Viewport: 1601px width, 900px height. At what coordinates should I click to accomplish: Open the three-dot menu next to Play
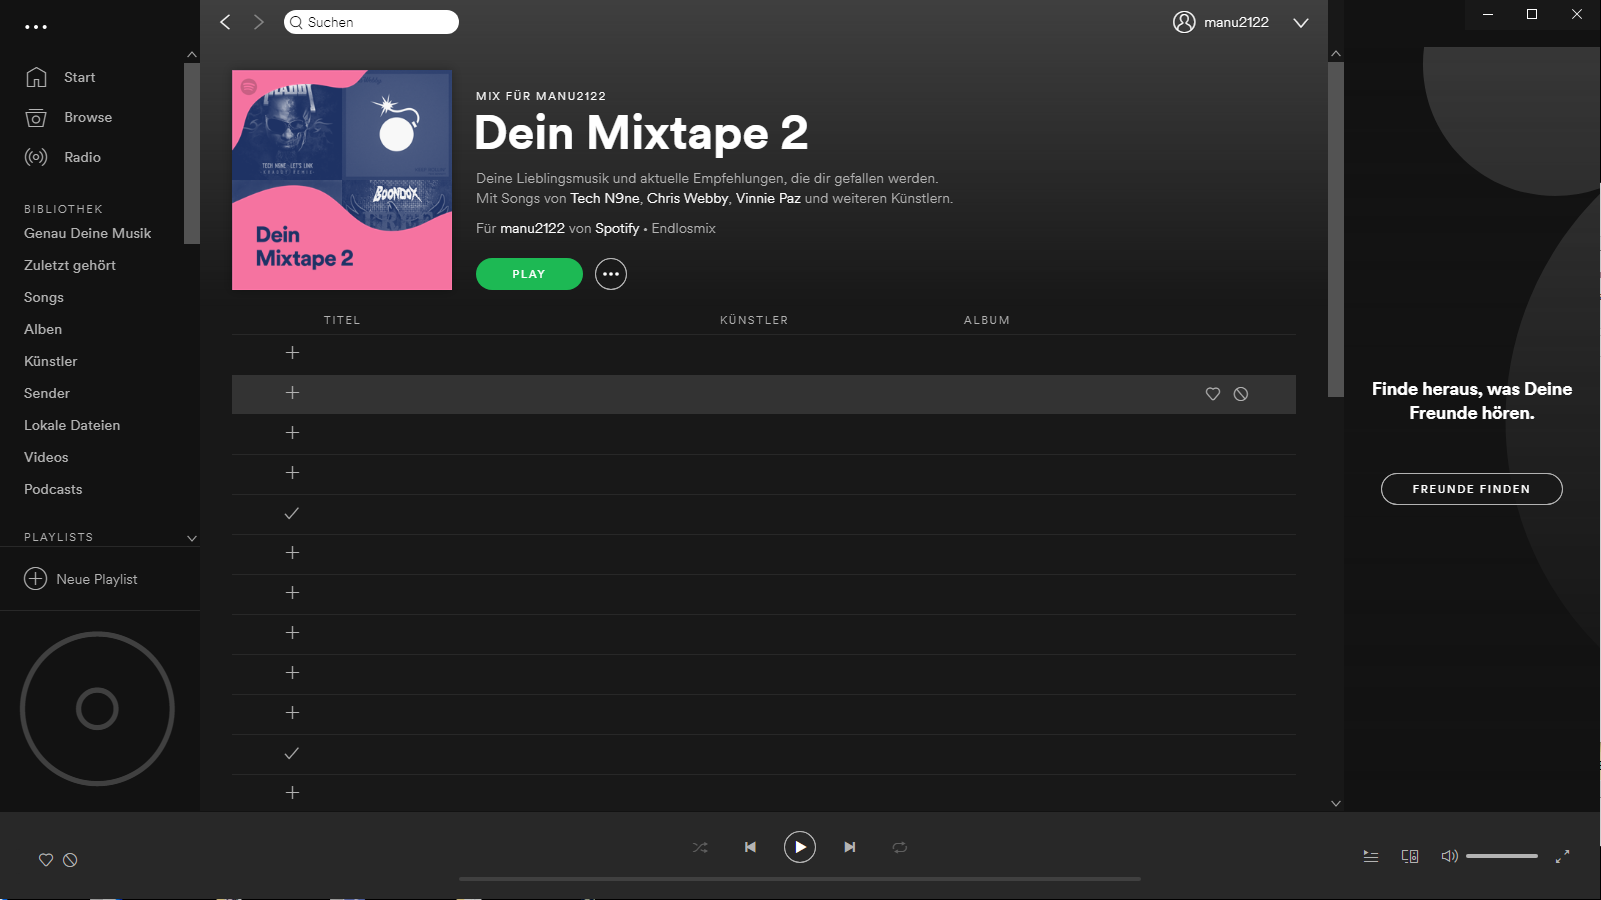(611, 274)
